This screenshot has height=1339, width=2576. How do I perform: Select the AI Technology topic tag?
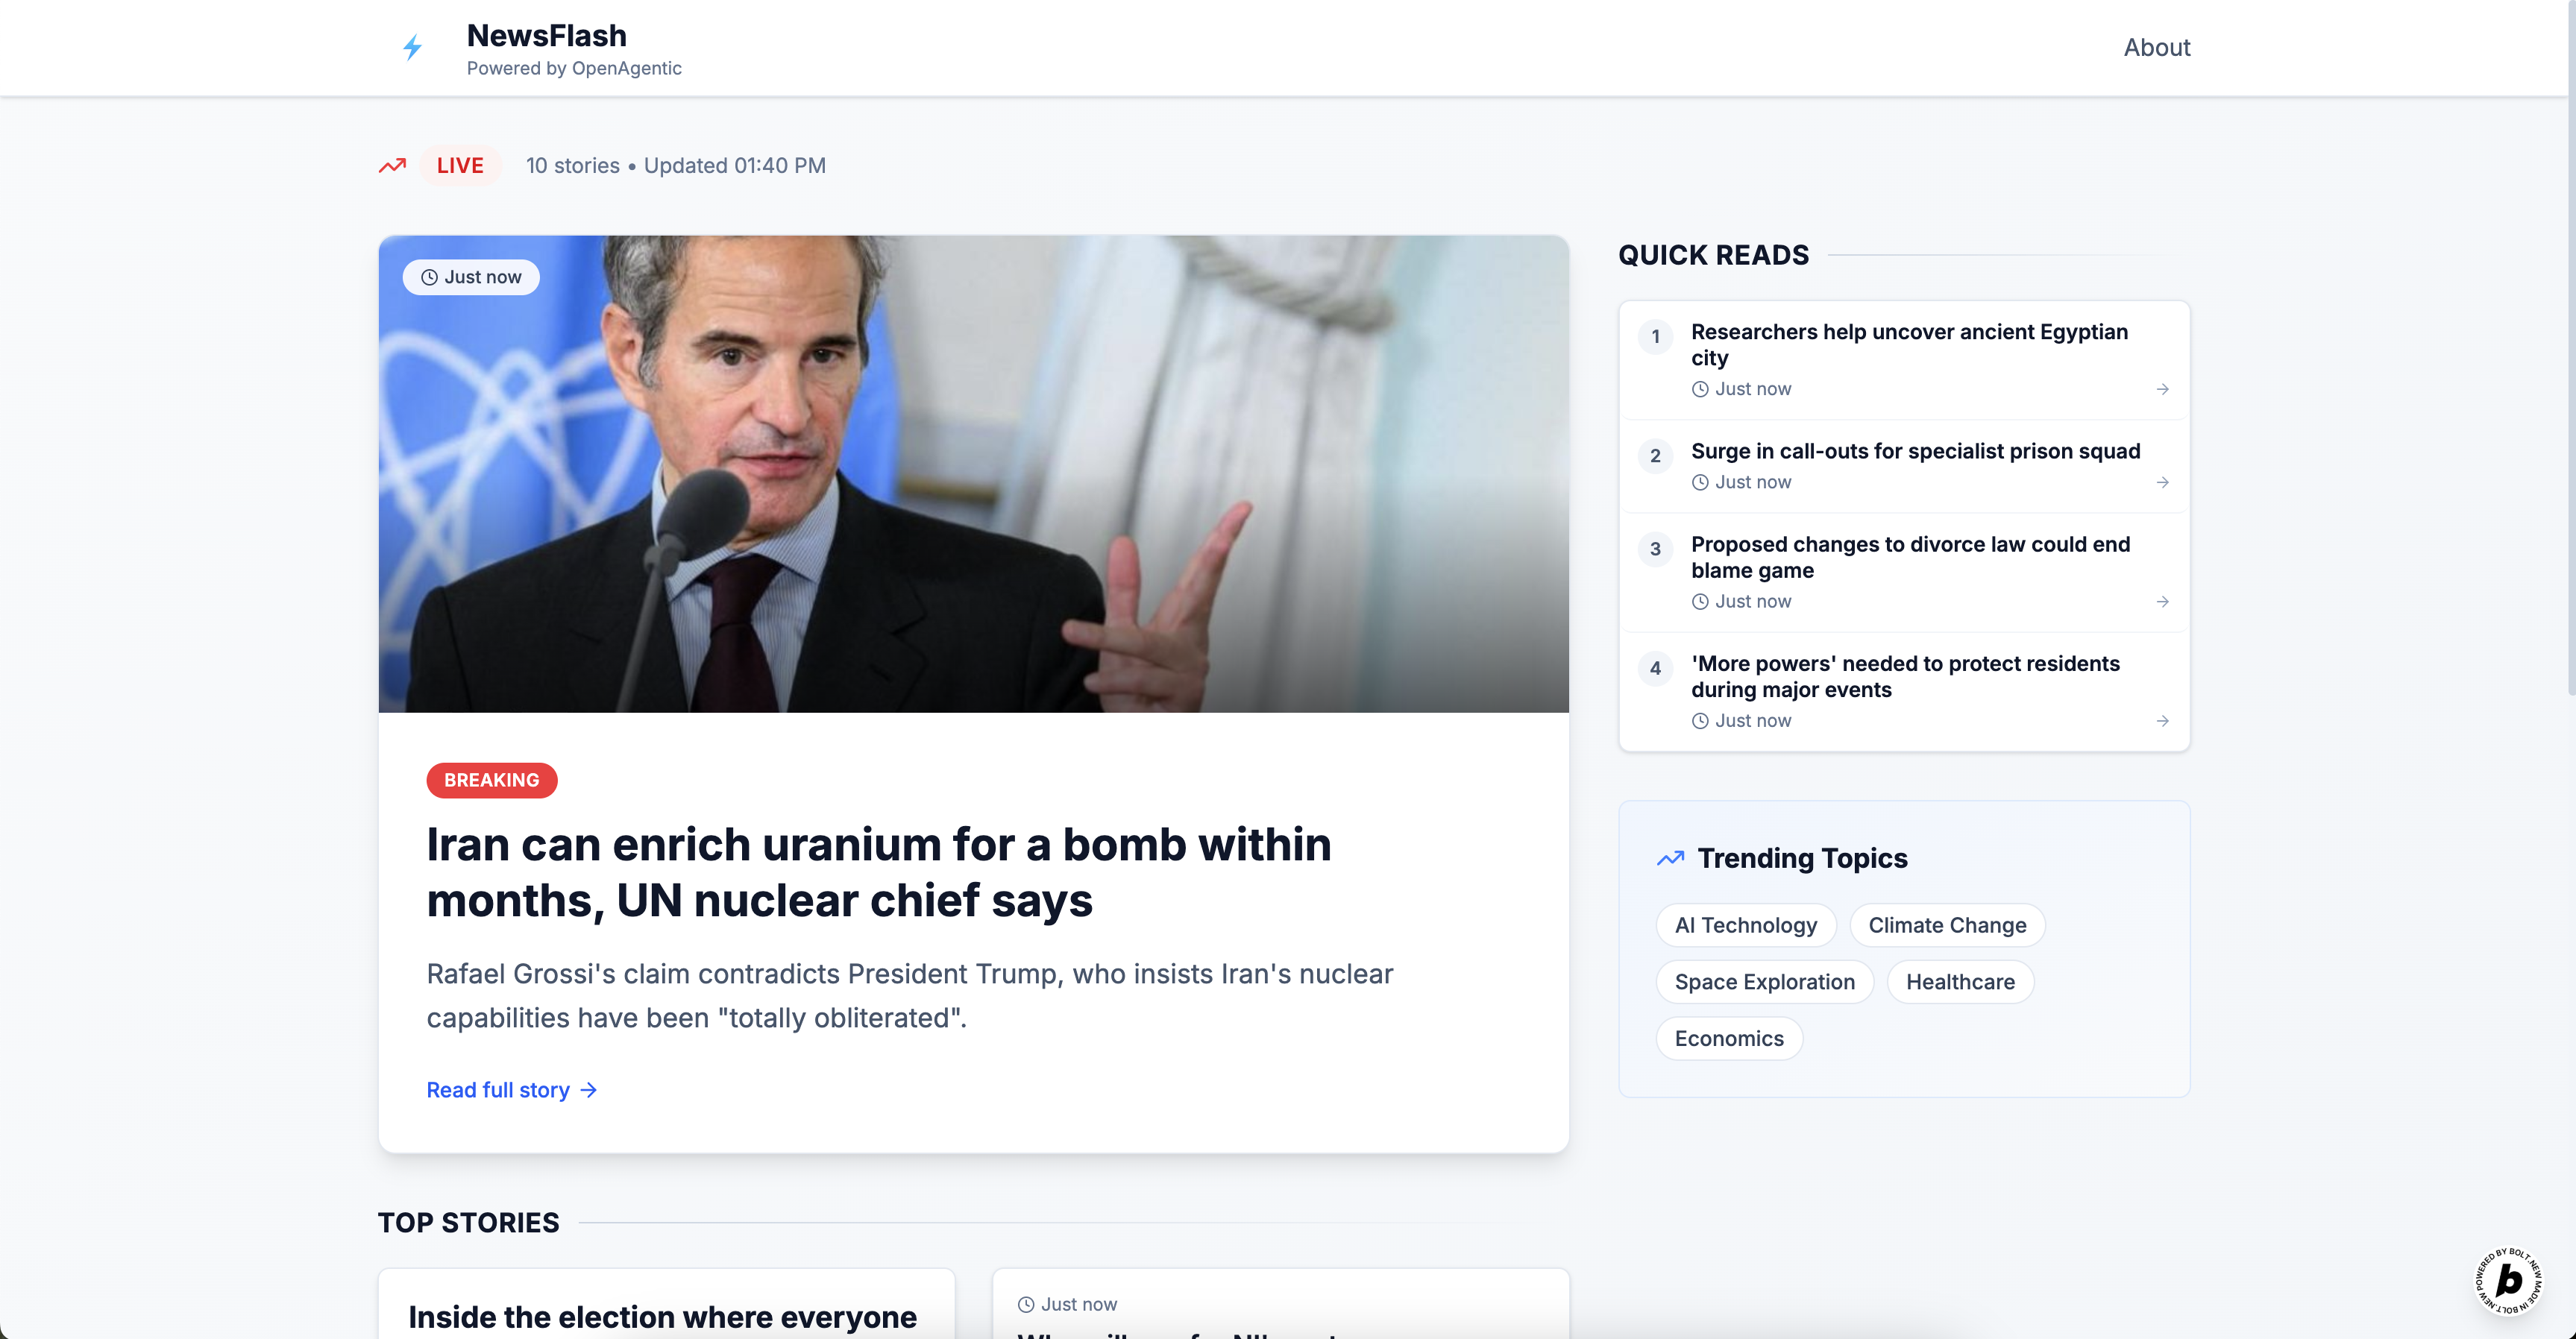pyautogui.click(x=1745, y=925)
